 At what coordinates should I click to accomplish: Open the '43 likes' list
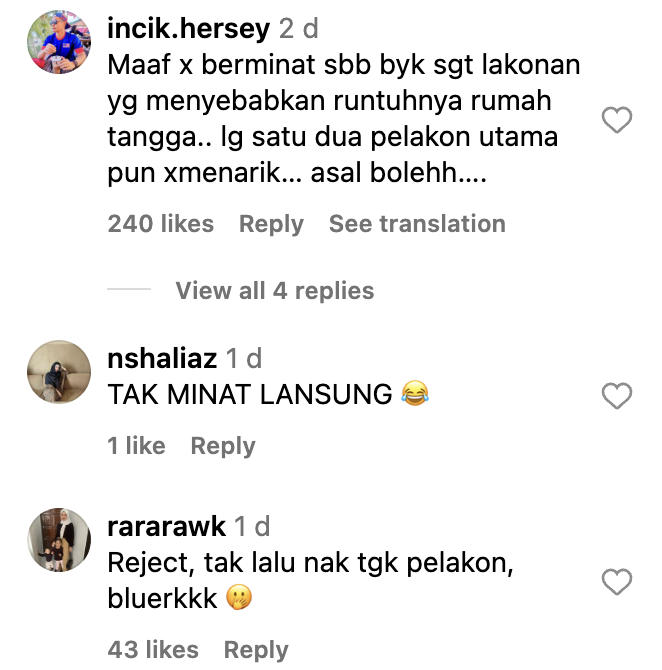pos(153,650)
